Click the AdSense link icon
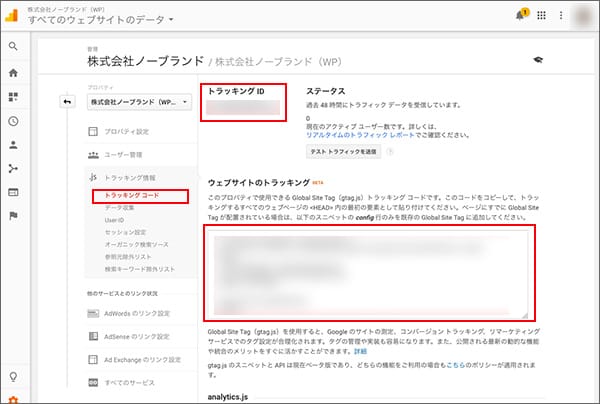 [x=93, y=336]
